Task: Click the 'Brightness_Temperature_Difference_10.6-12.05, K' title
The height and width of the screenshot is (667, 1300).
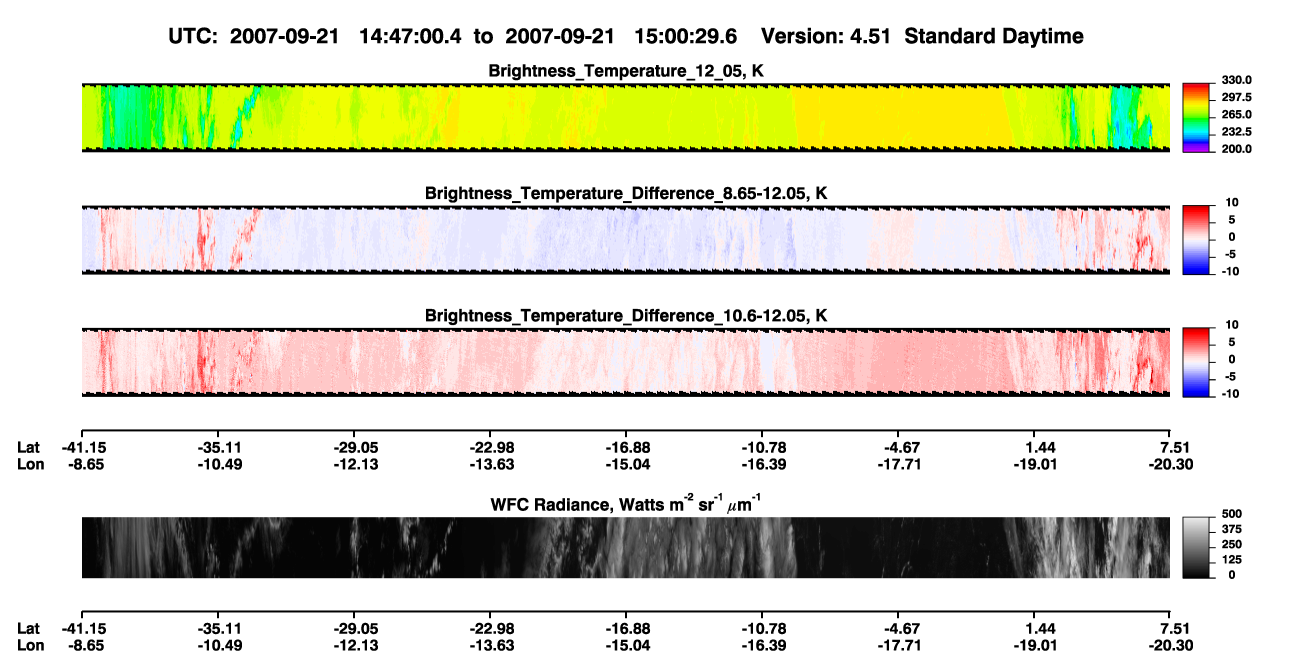Action: (x=626, y=316)
